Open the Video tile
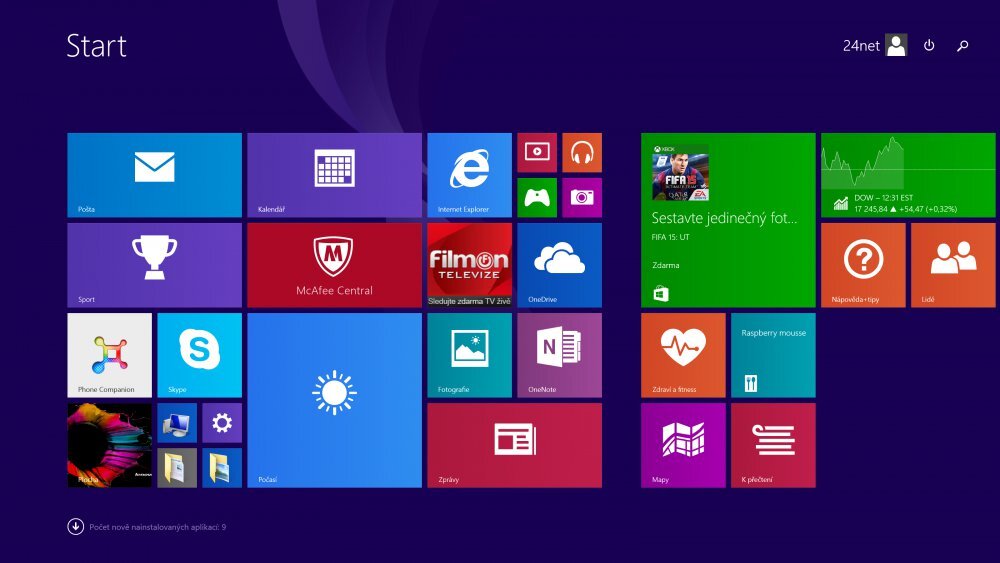 point(537,152)
